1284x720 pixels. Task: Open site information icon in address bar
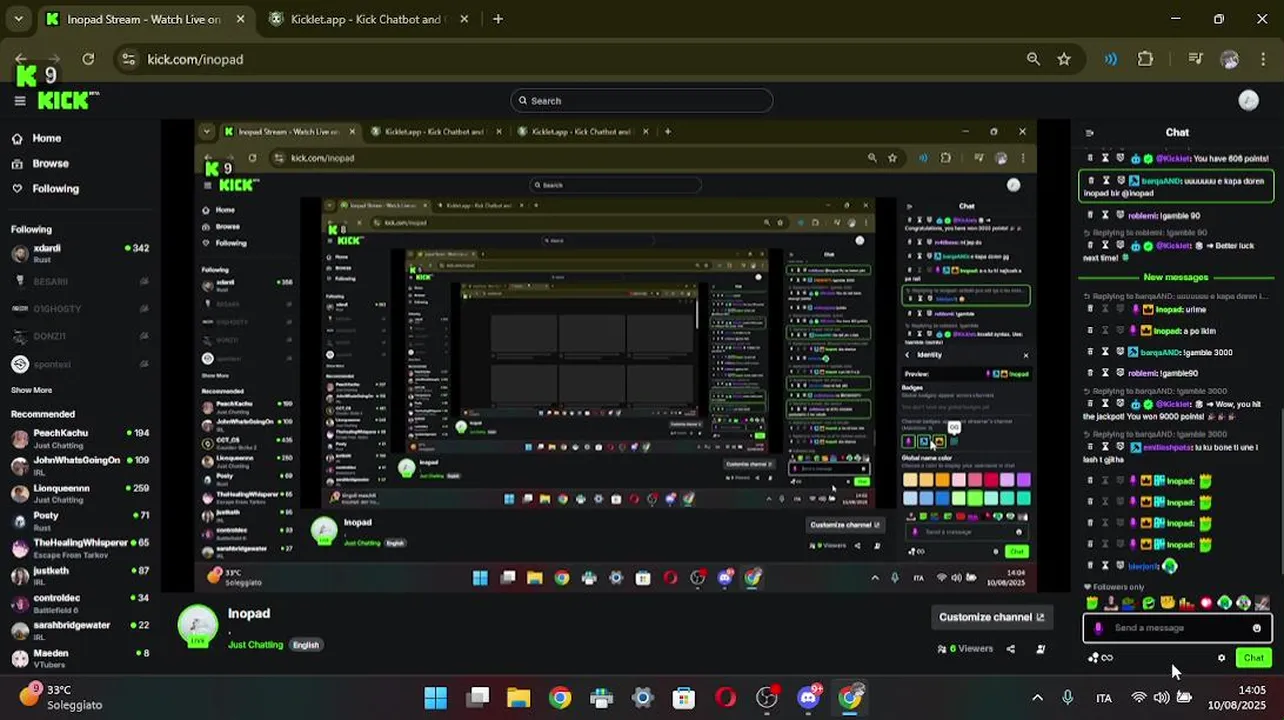pyautogui.click(x=128, y=59)
